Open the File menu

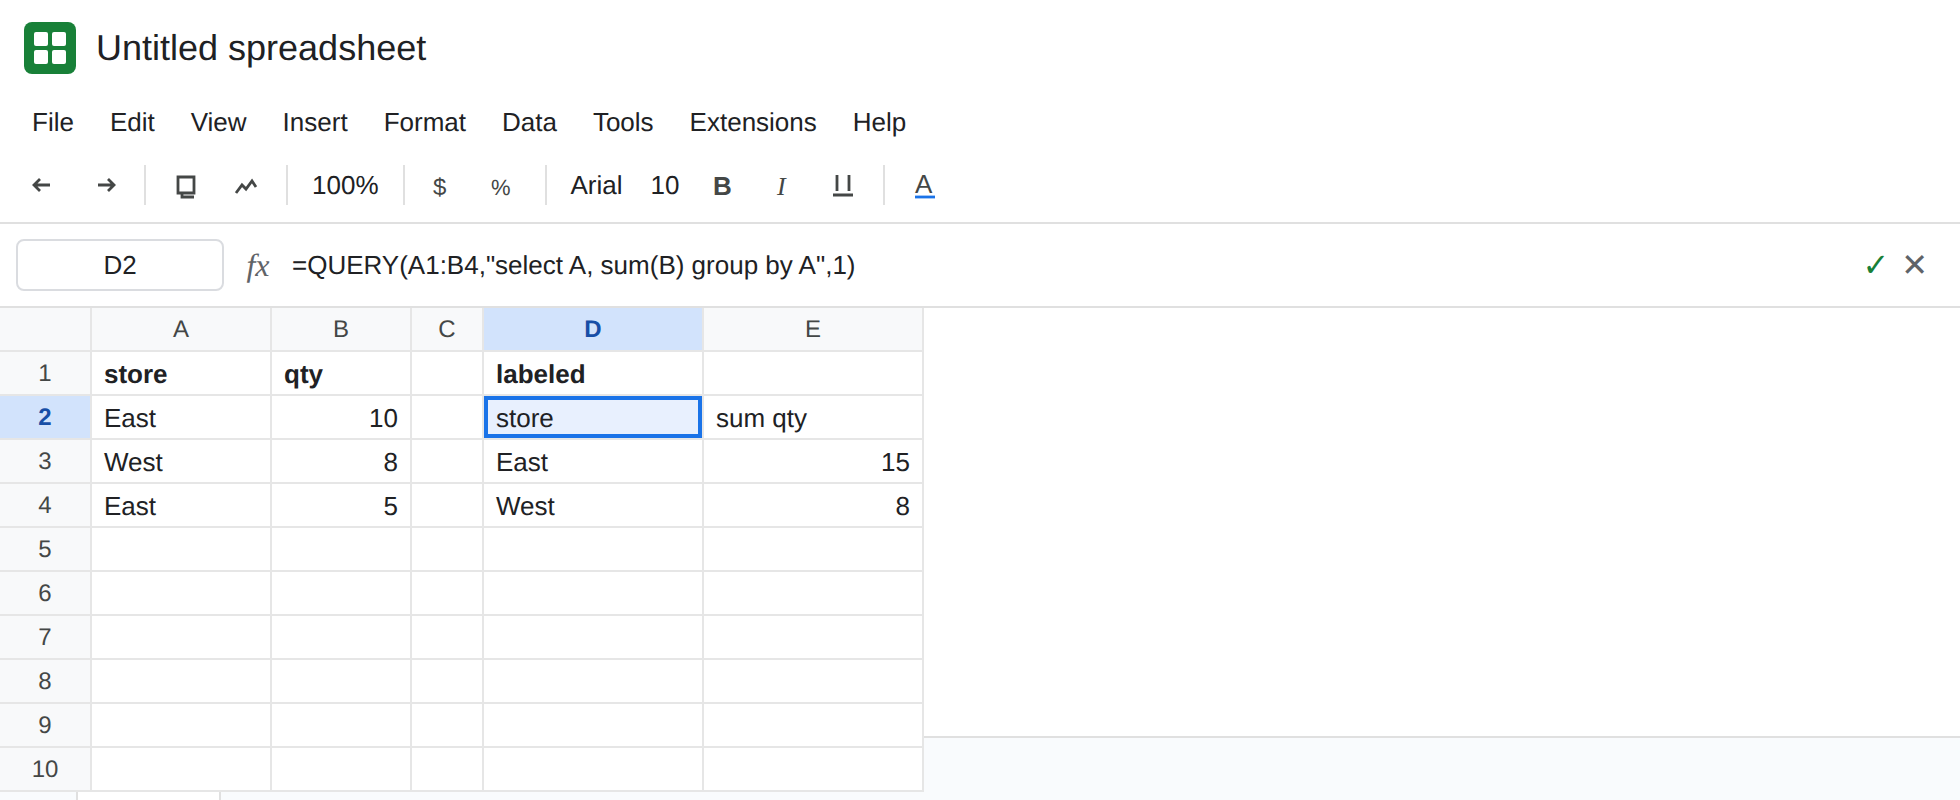[x=53, y=122]
